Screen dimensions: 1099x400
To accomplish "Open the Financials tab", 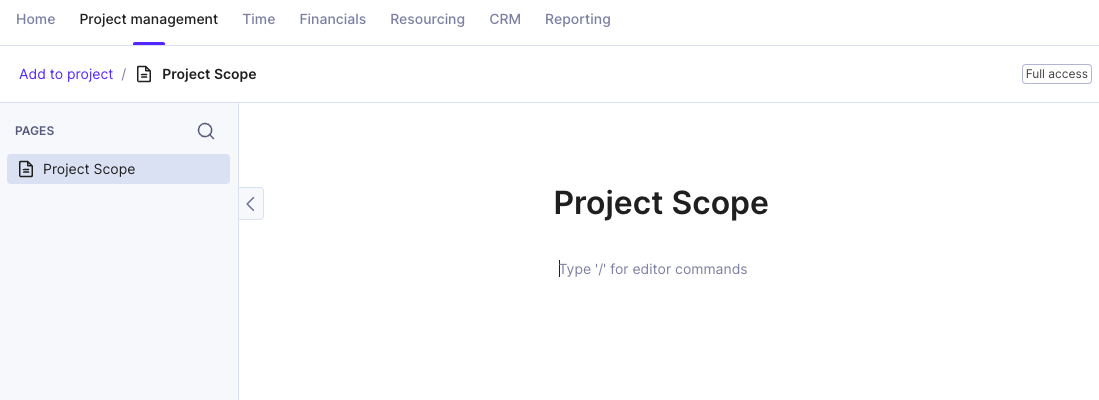I will [333, 20].
